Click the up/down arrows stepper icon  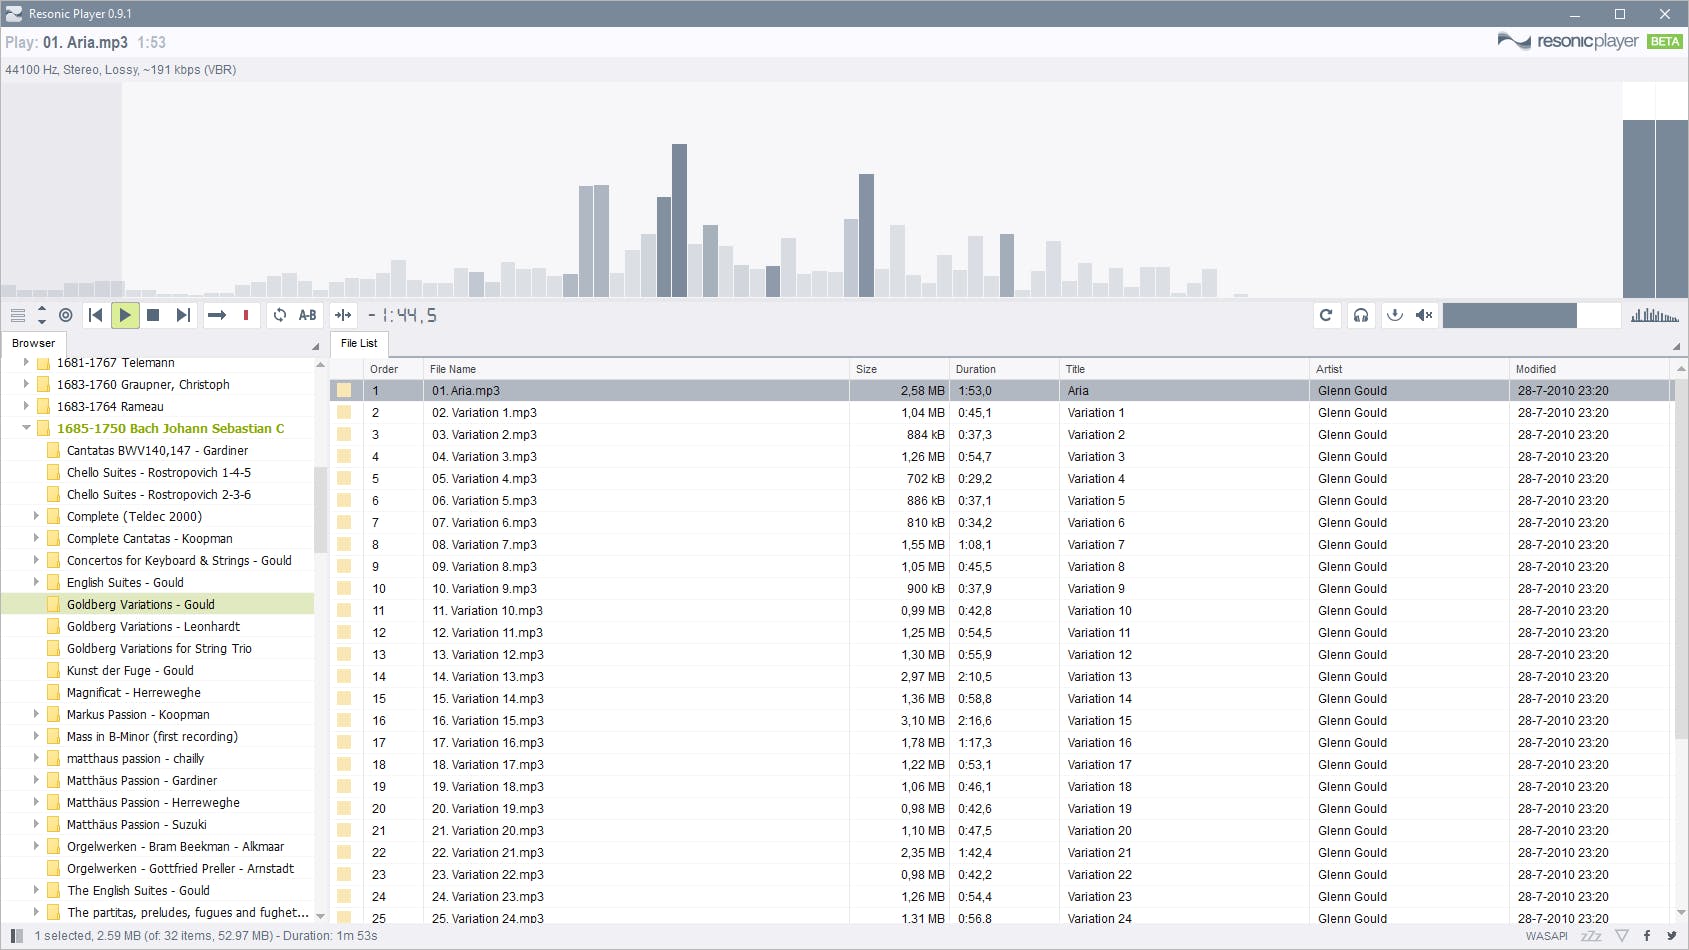point(42,315)
